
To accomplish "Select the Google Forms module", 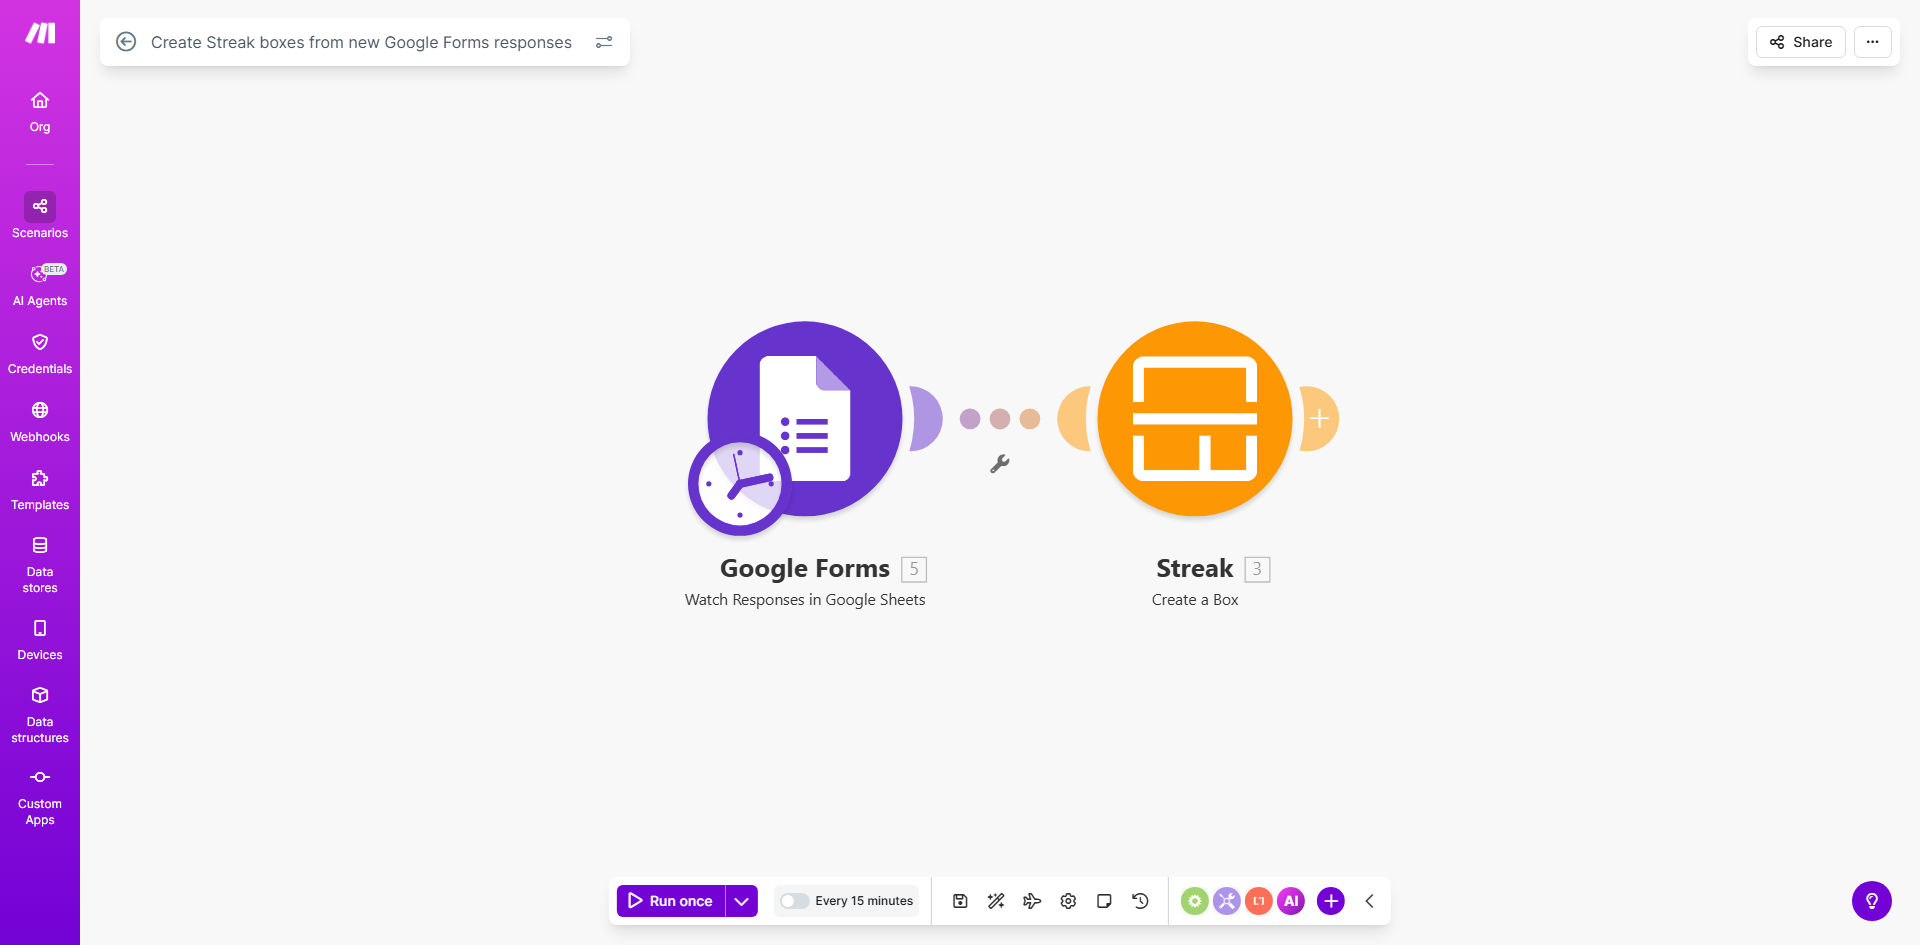I will pos(805,418).
